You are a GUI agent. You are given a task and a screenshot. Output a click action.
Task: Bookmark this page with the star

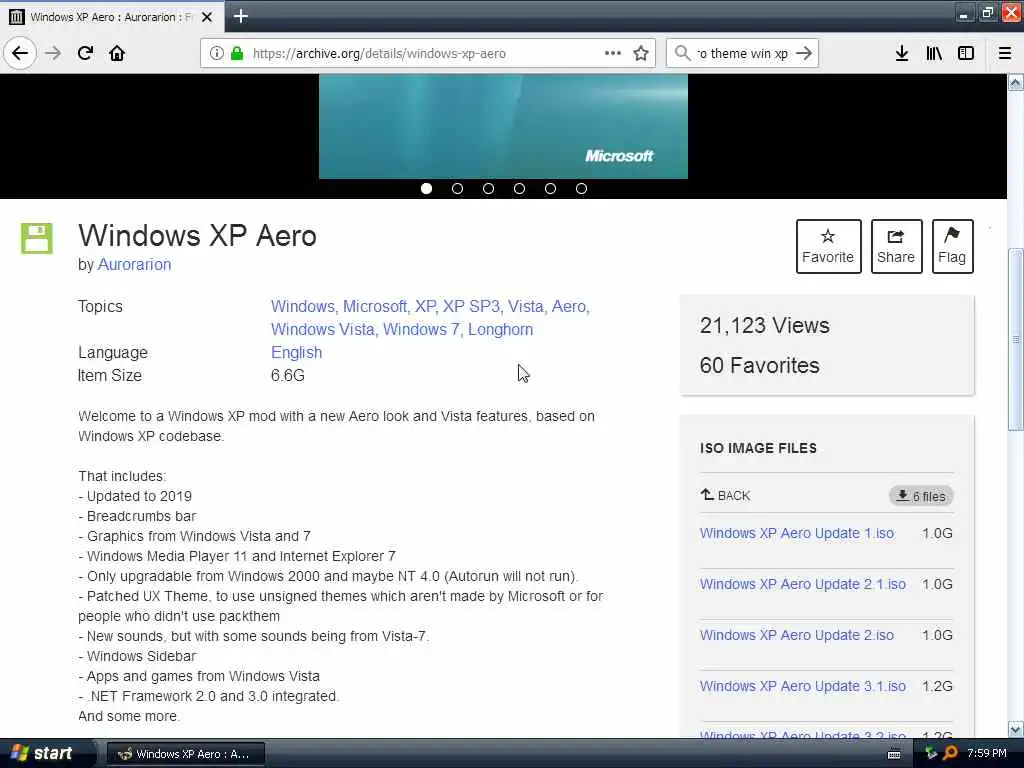(x=641, y=53)
